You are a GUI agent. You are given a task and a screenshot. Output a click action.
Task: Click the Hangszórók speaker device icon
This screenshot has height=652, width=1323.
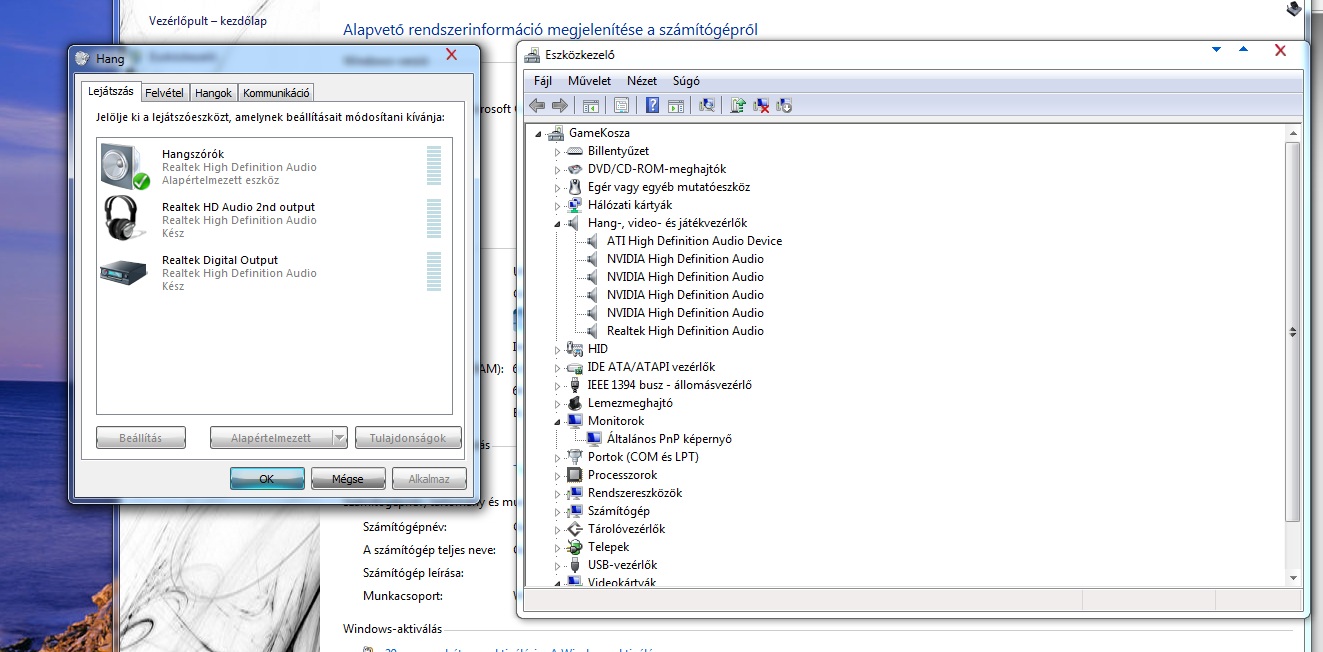click(x=124, y=166)
